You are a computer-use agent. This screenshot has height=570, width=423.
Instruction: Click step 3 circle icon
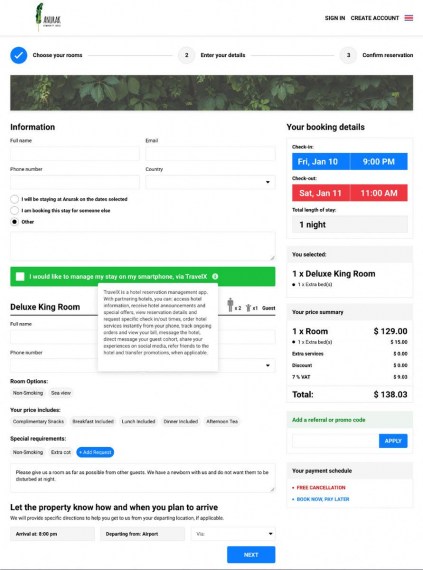click(348, 55)
